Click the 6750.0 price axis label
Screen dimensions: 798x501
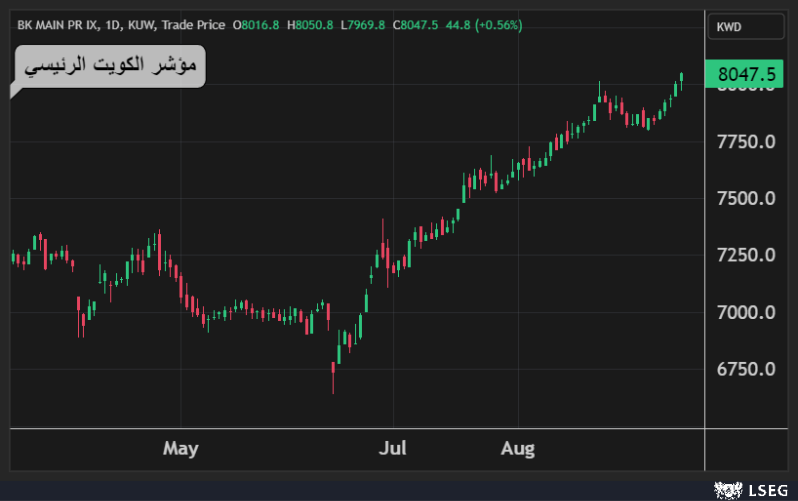click(746, 370)
